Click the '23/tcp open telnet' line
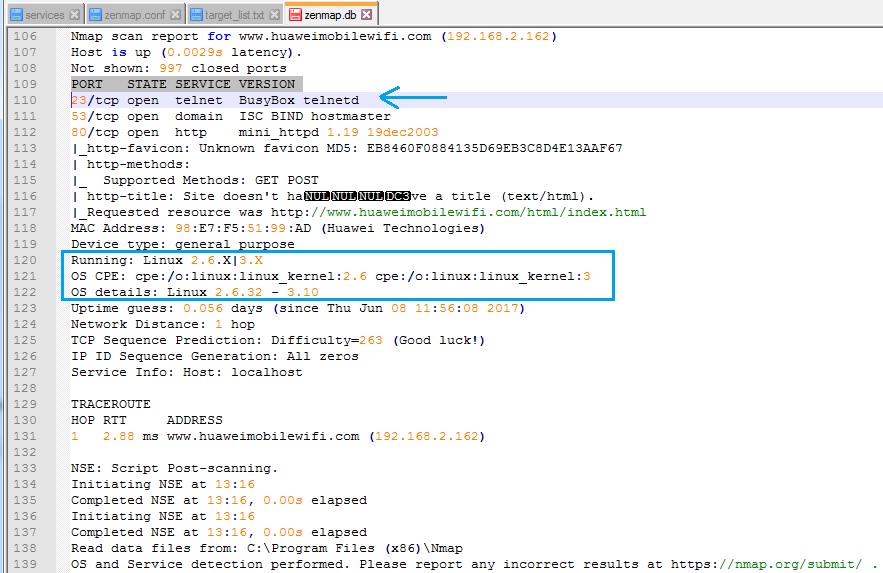 point(215,100)
